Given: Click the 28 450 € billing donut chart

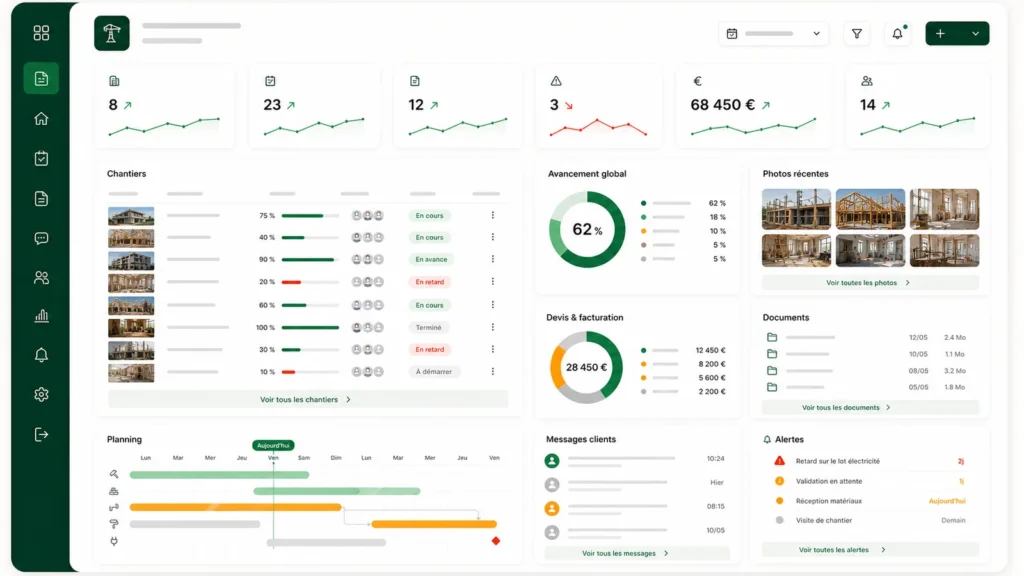Looking at the screenshot, I should (x=586, y=367).
